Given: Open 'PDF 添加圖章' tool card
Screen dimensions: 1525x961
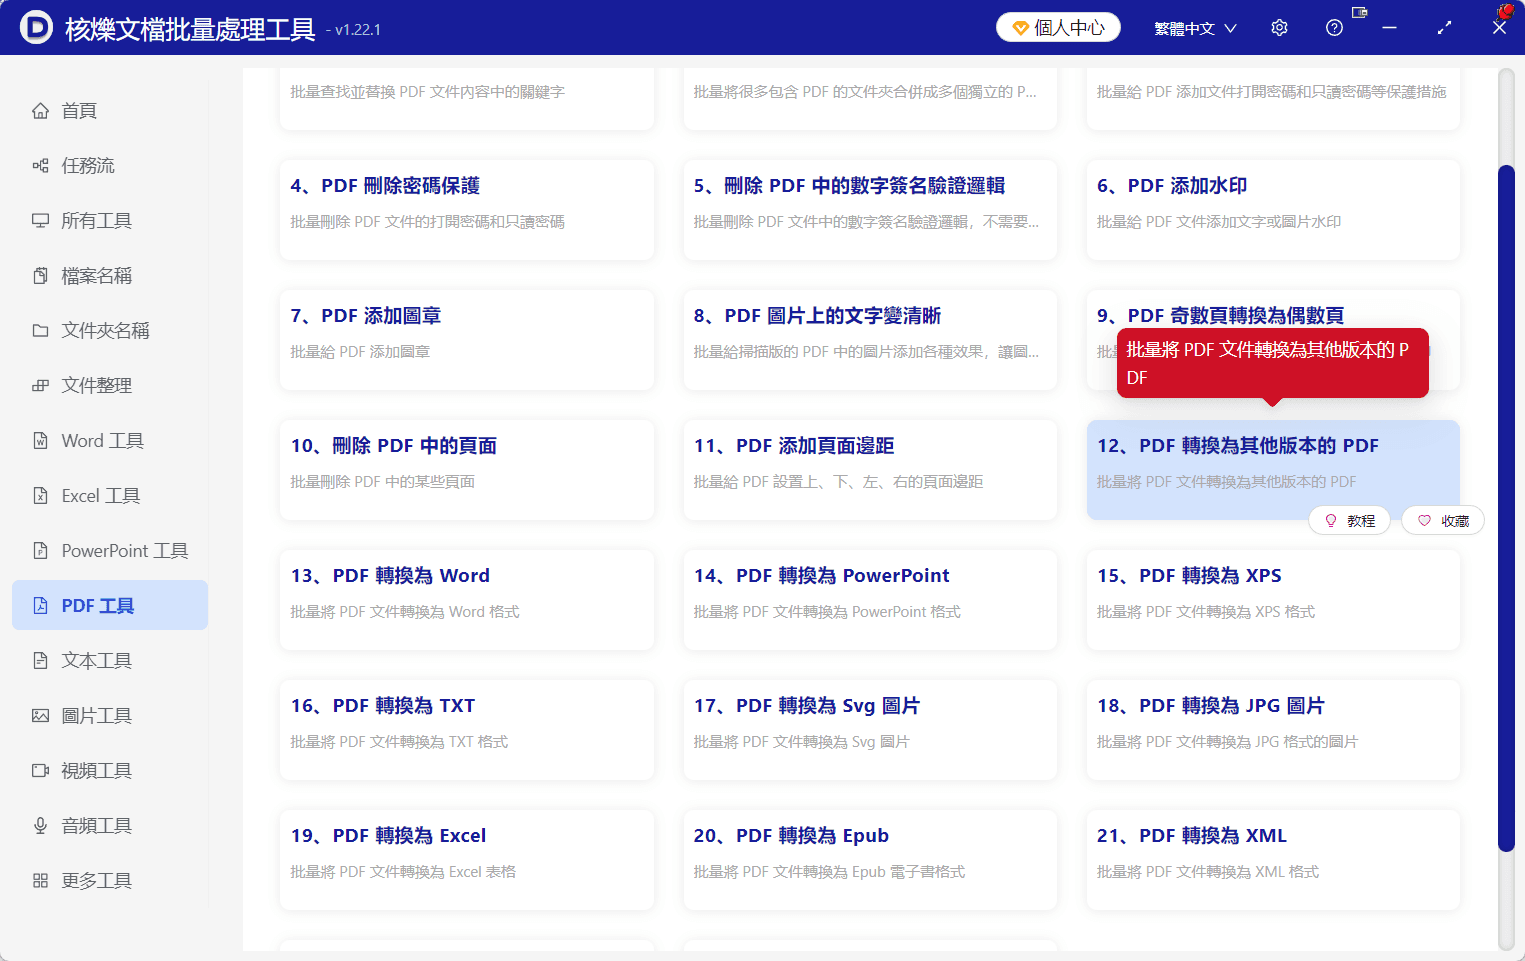Looking at the screenshot, I should 467,340.
